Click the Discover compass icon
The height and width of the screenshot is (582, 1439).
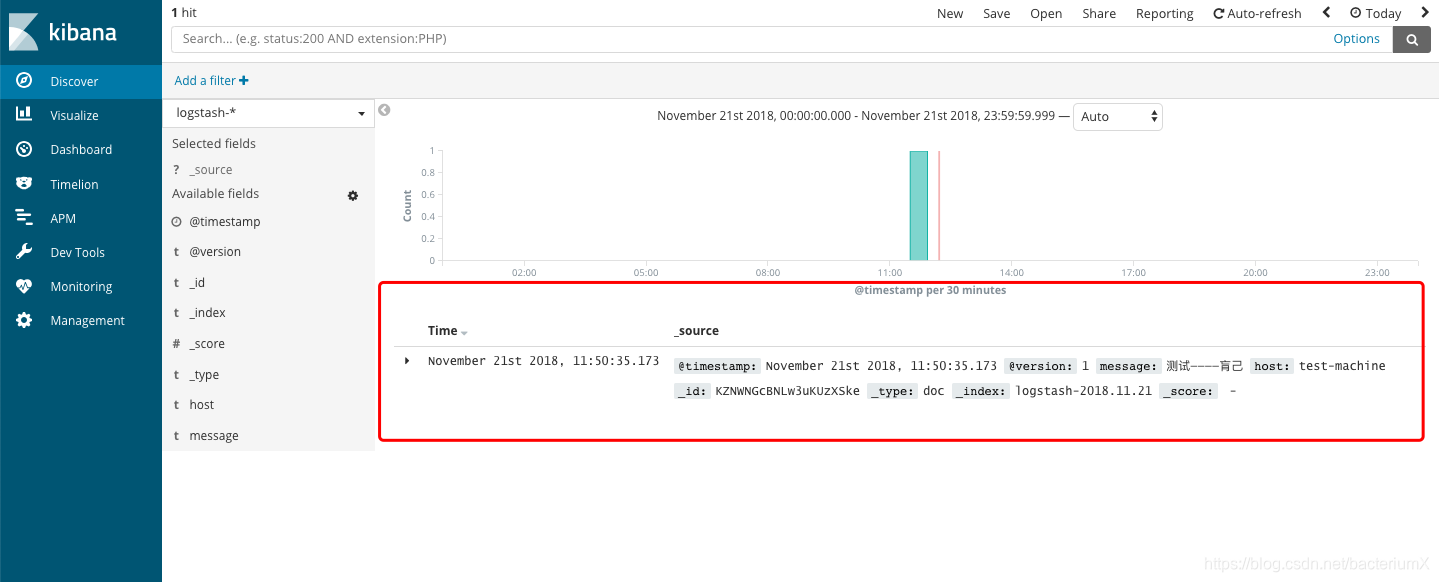[25, 81]
